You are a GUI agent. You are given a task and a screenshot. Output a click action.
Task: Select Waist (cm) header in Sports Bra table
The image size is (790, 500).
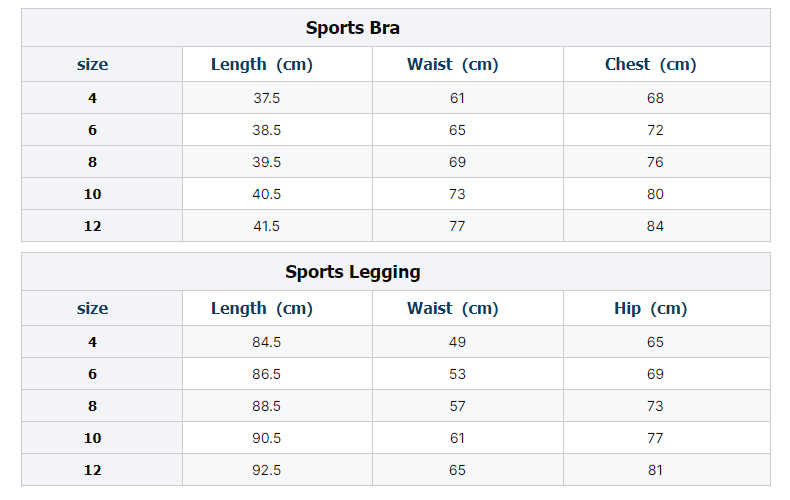coord(452,65)
